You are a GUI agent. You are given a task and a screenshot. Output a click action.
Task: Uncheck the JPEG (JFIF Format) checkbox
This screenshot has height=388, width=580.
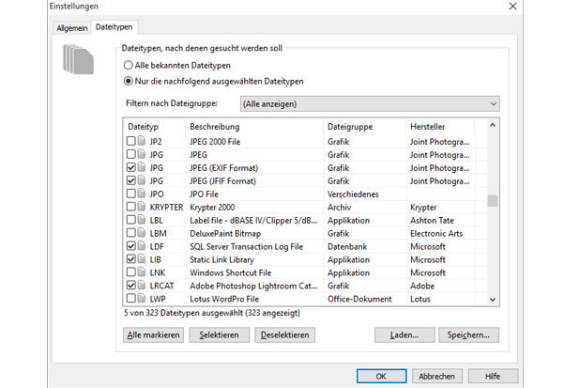click(131, 180)
